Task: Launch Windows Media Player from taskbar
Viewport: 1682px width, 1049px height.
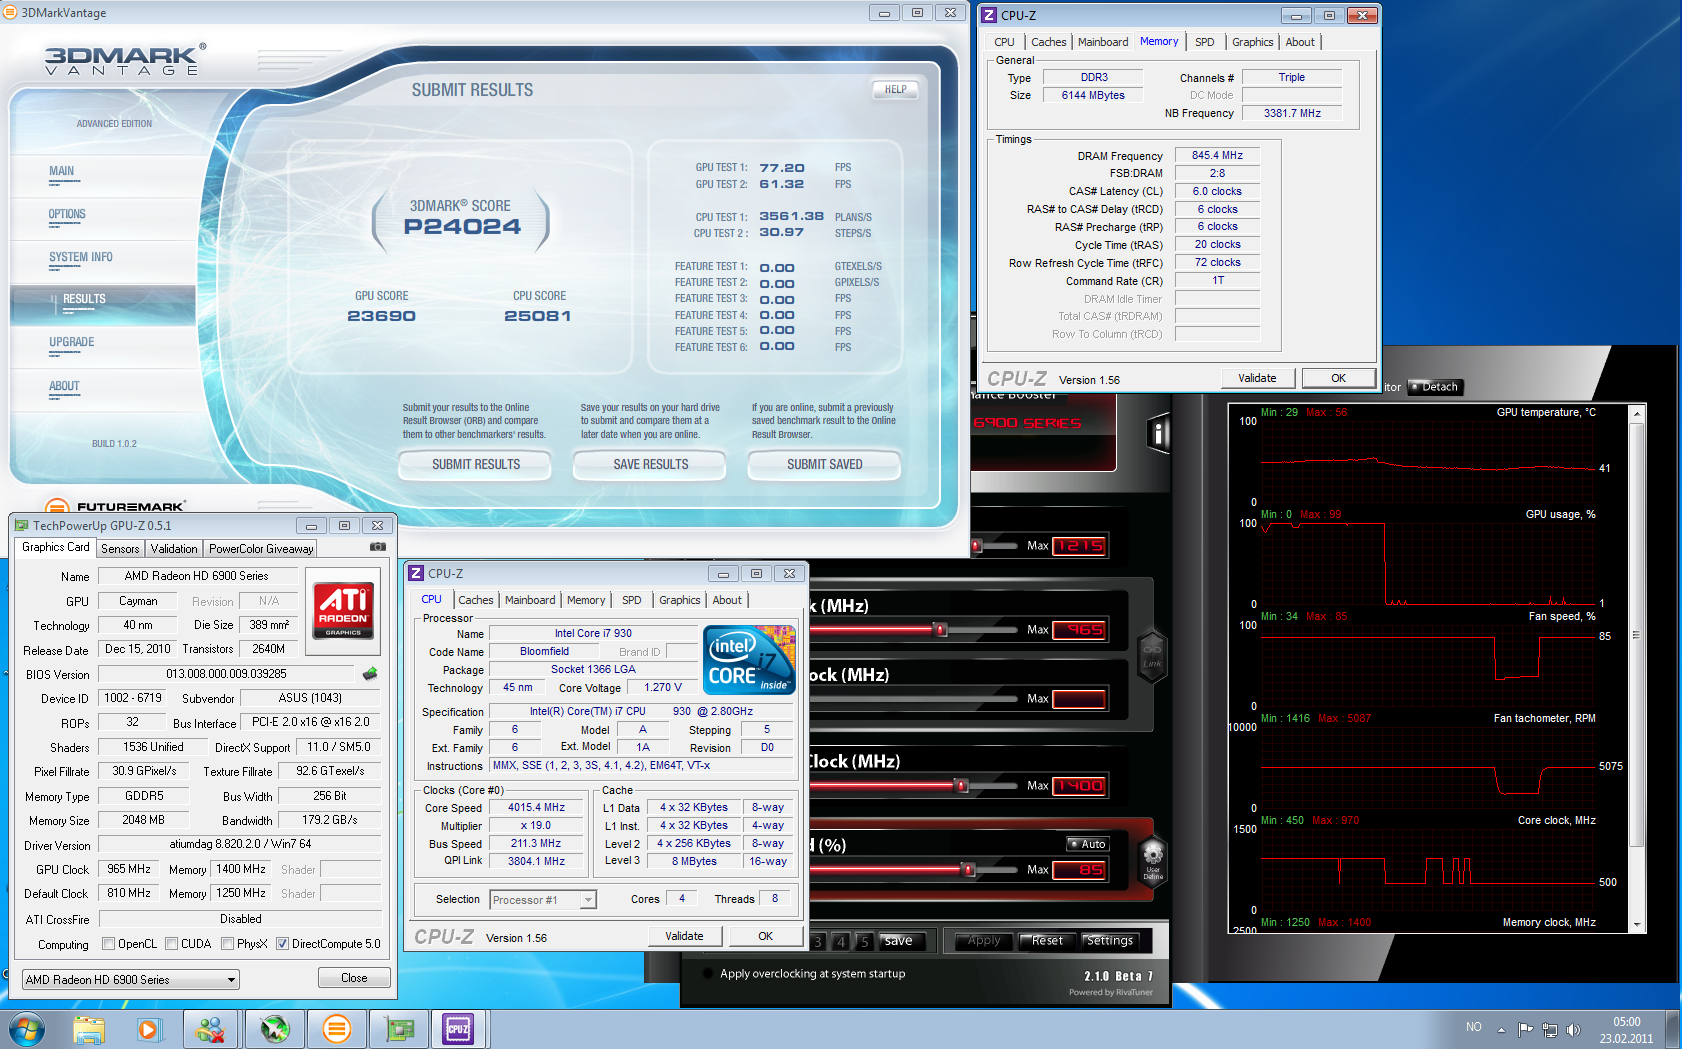Action: click(148, 1029)
